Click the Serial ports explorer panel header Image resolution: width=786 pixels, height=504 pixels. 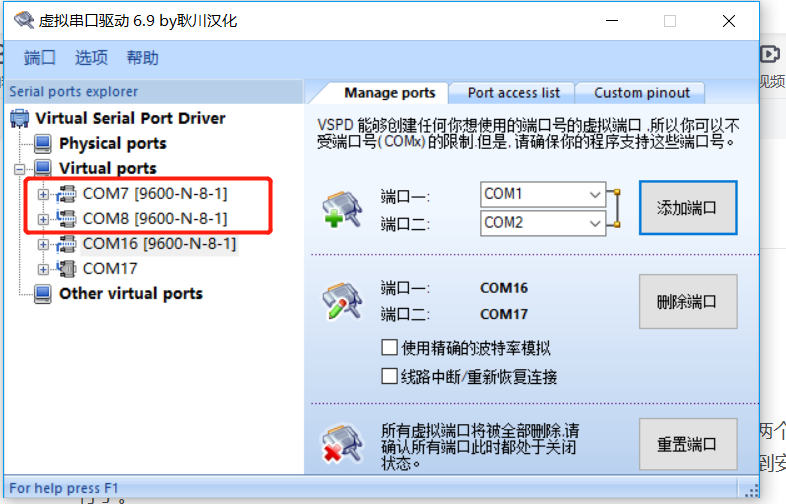point(153,92)
